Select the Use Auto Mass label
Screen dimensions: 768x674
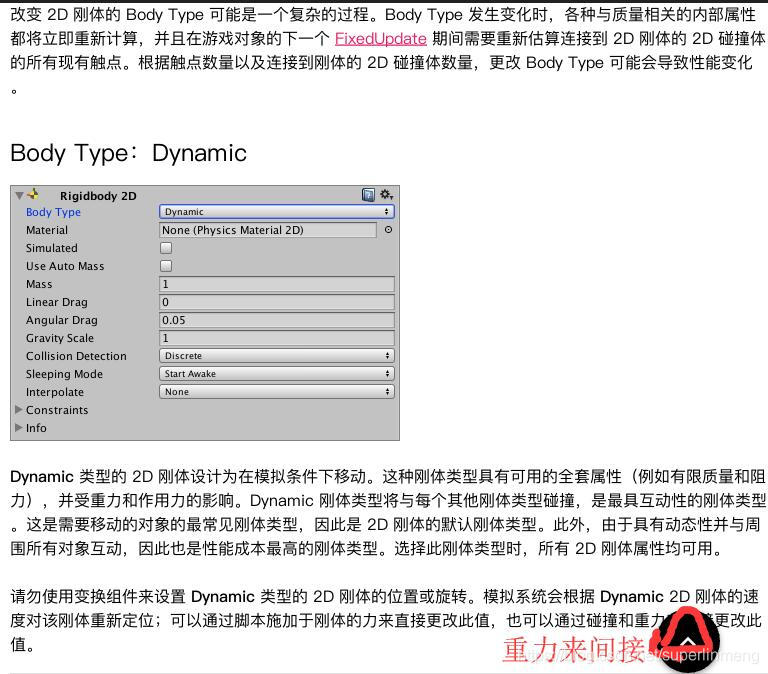tap(65, 266)
